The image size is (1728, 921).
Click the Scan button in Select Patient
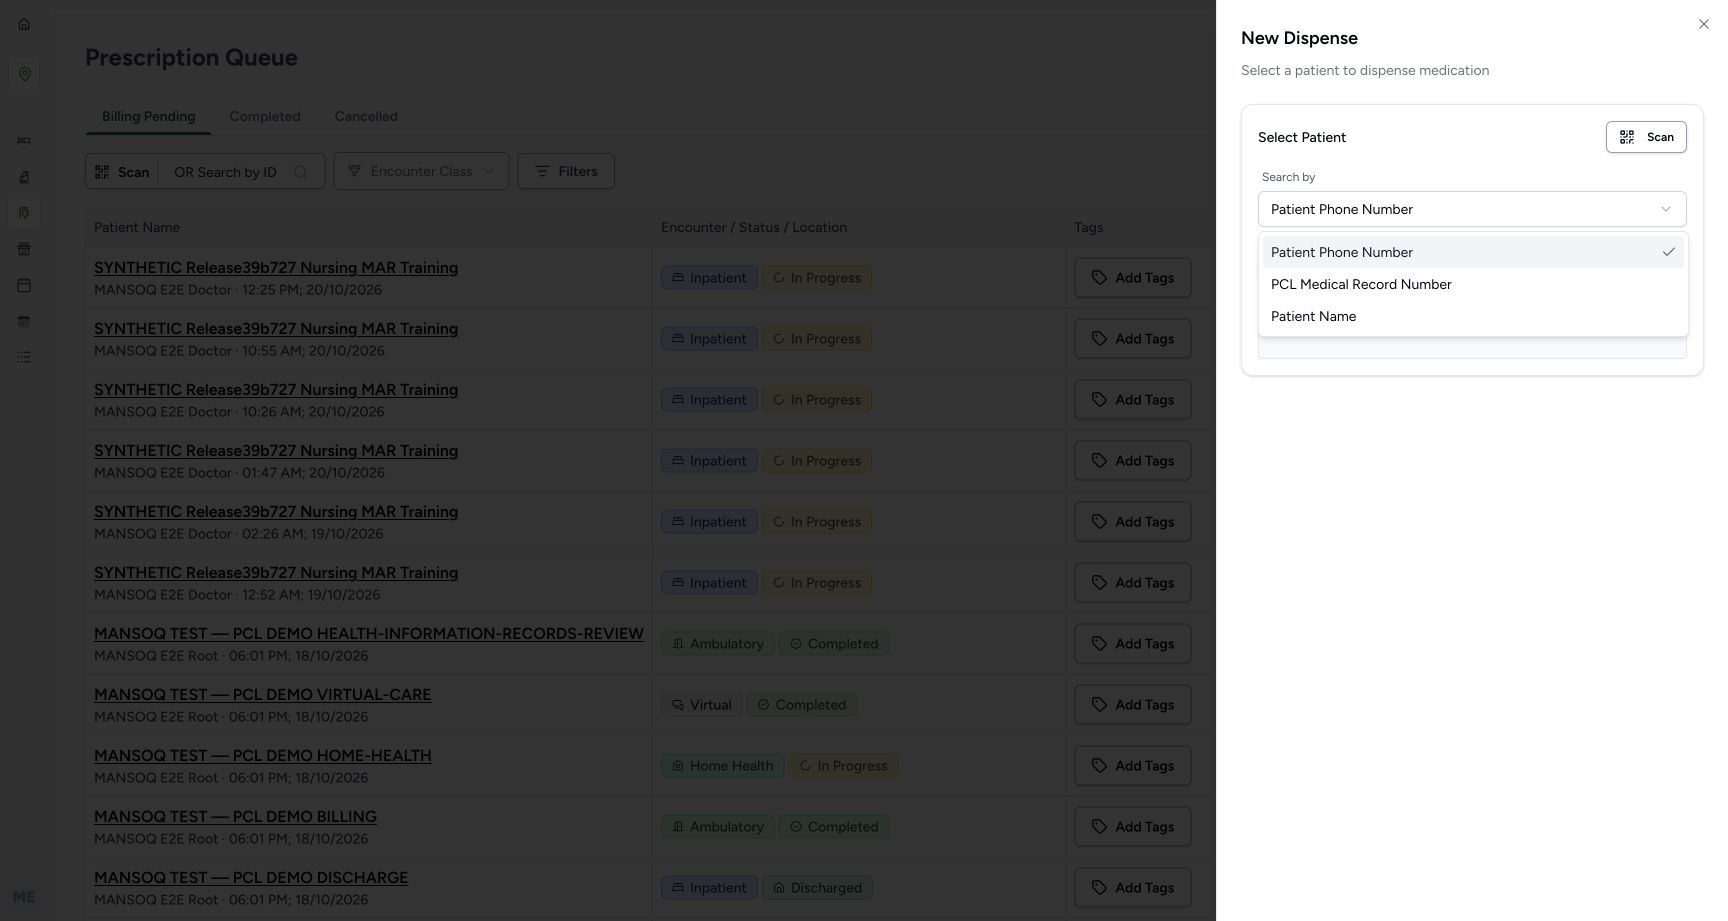click(x=1646, y=137)
